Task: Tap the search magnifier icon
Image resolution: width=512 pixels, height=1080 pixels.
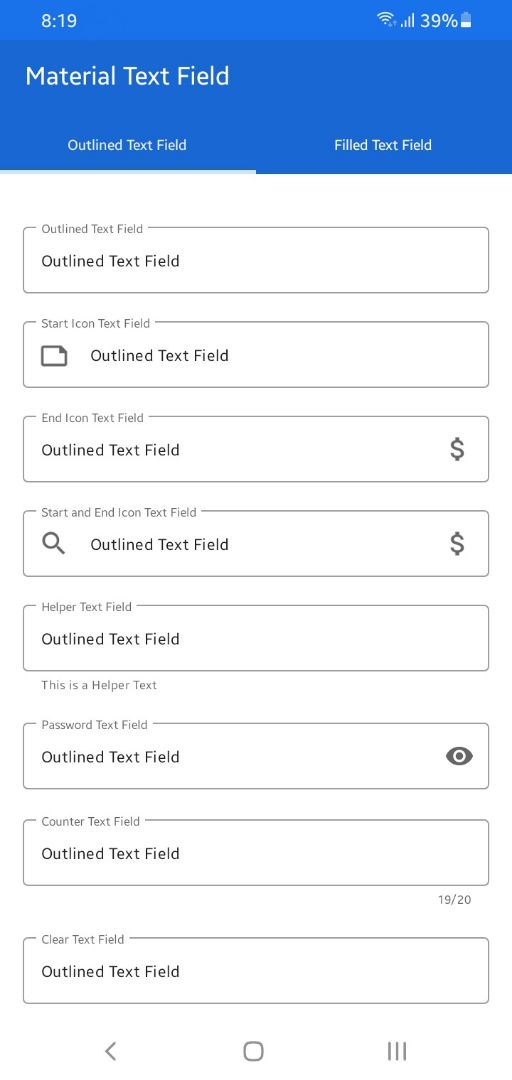Action: (54, 544)
